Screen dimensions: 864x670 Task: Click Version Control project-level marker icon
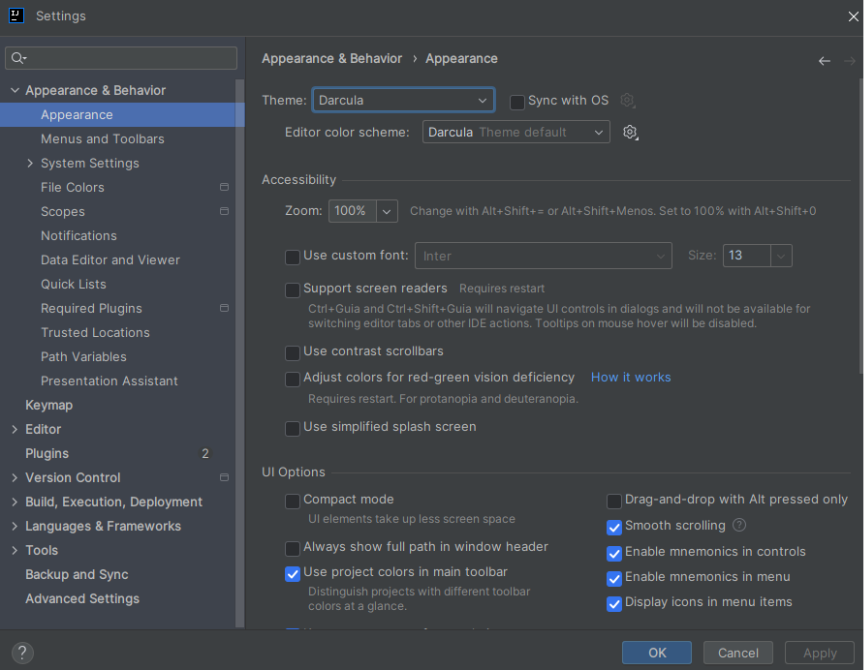tap(224, 477)
